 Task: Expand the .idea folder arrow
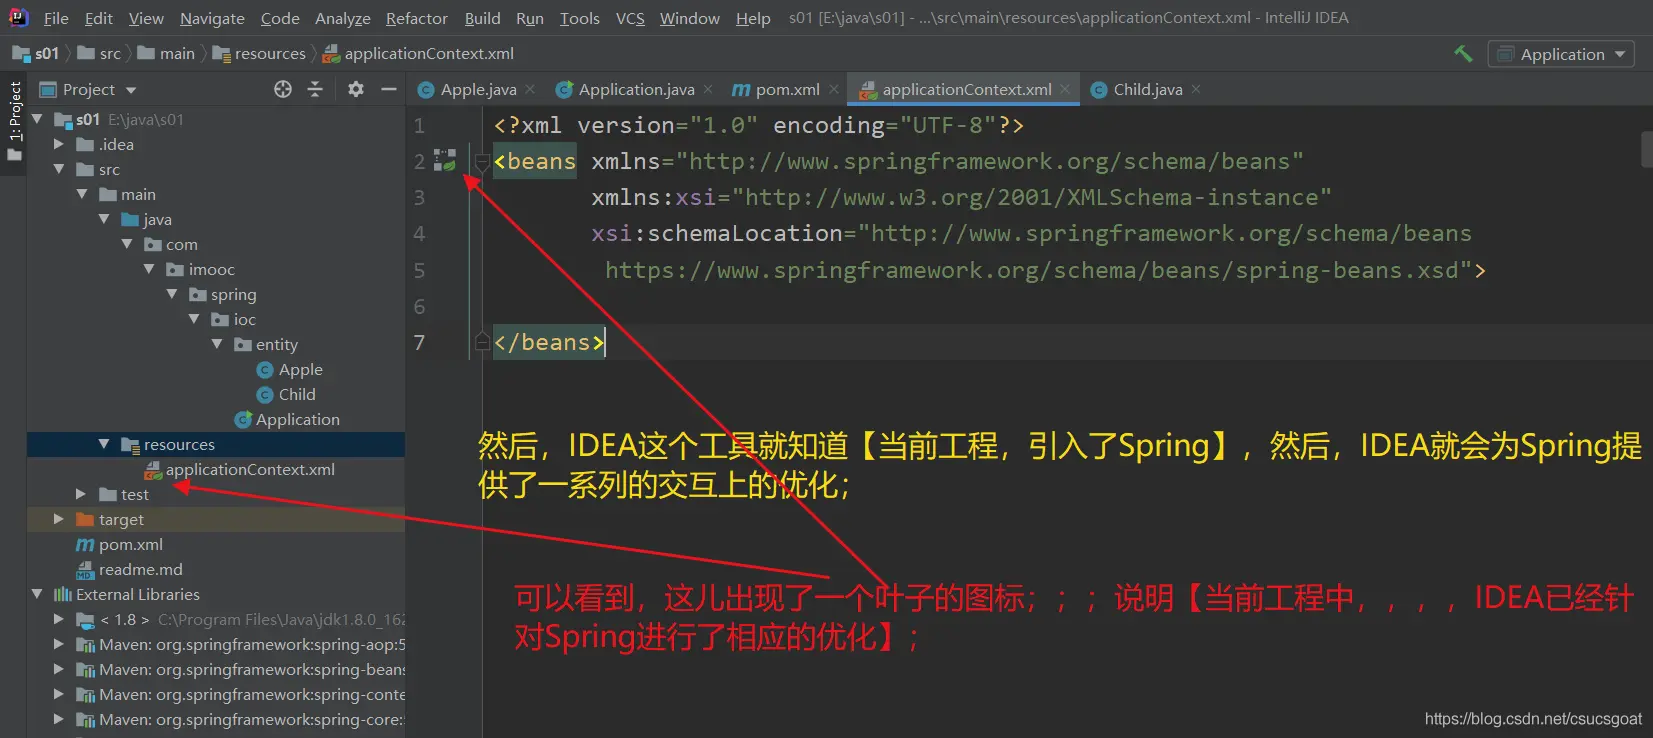pos(59,144)
